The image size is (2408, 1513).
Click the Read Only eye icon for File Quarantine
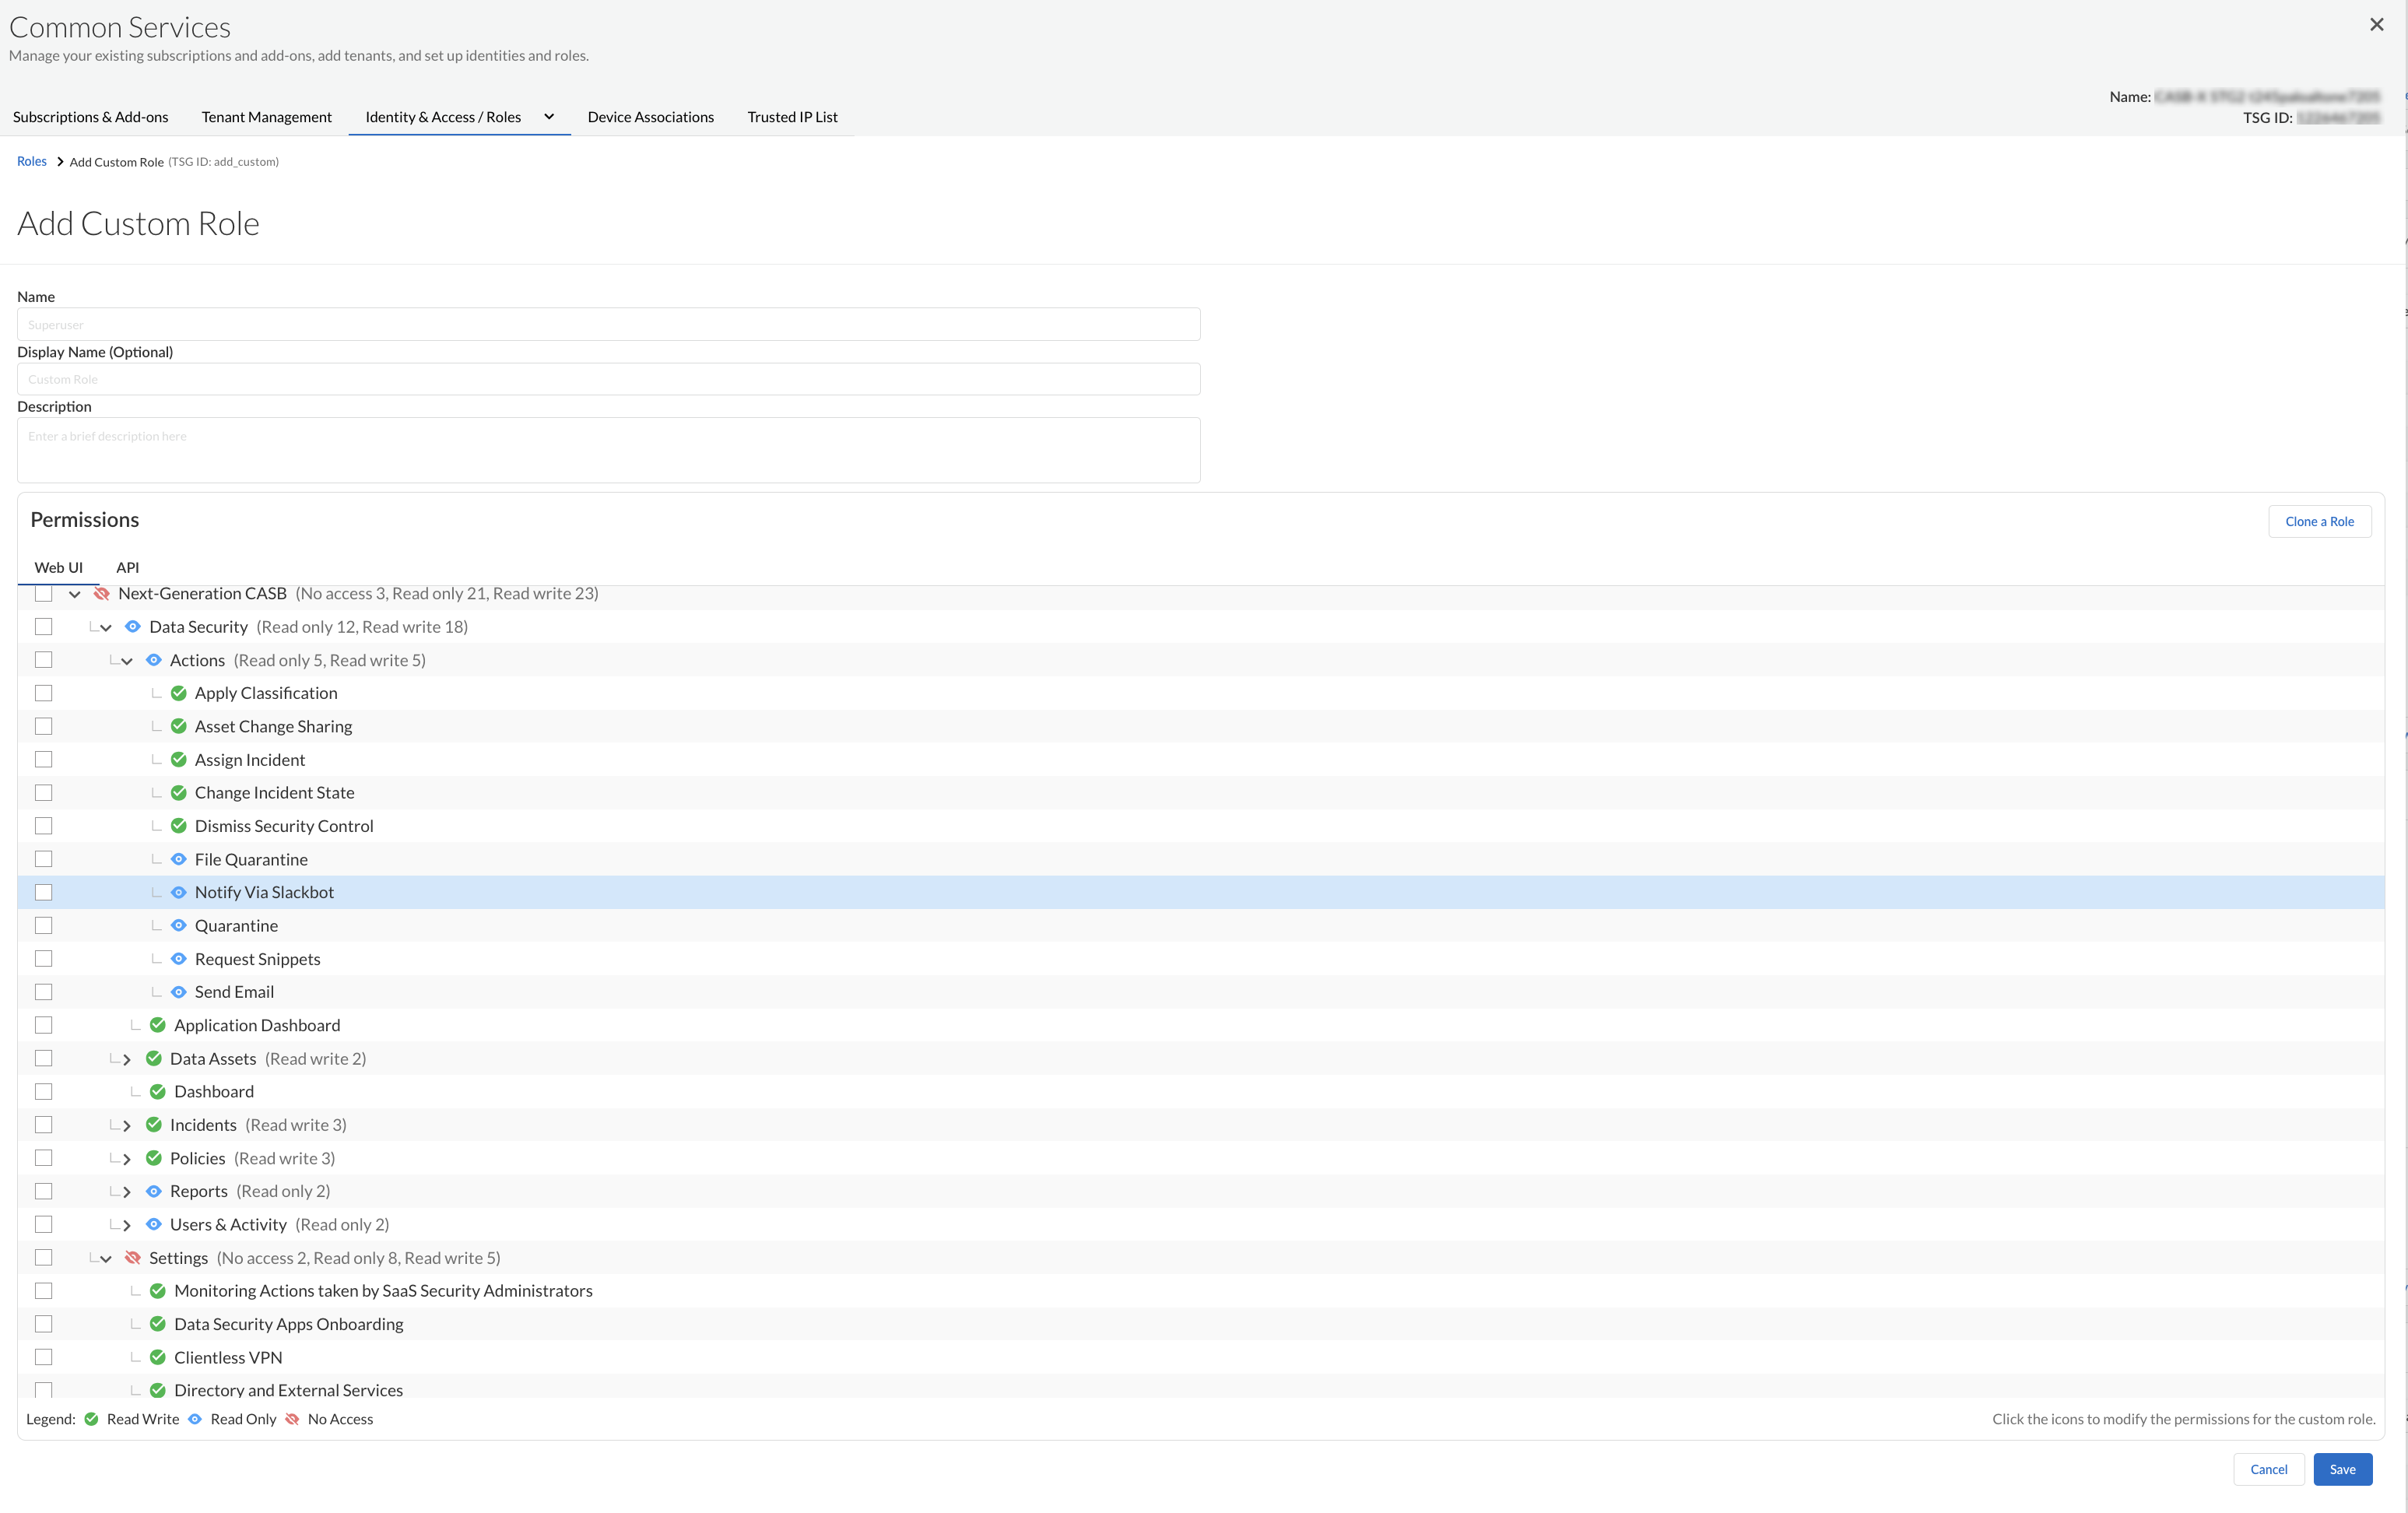179,859
